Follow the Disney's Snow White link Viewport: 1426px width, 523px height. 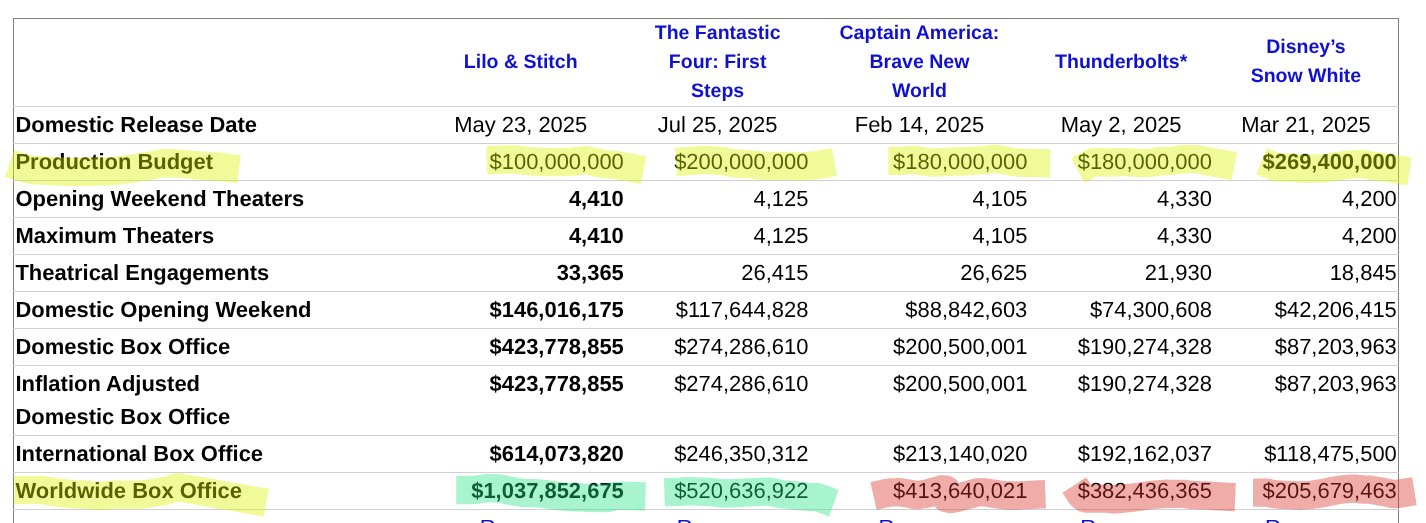1305,61
